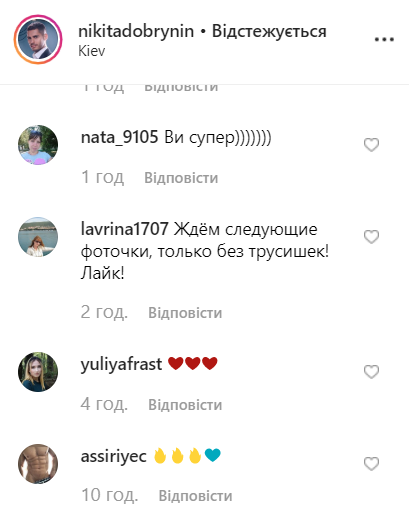This screenshot has width=409, height=520.
Task: View nata_9105's avatar
Action: [x=38, y=145]
